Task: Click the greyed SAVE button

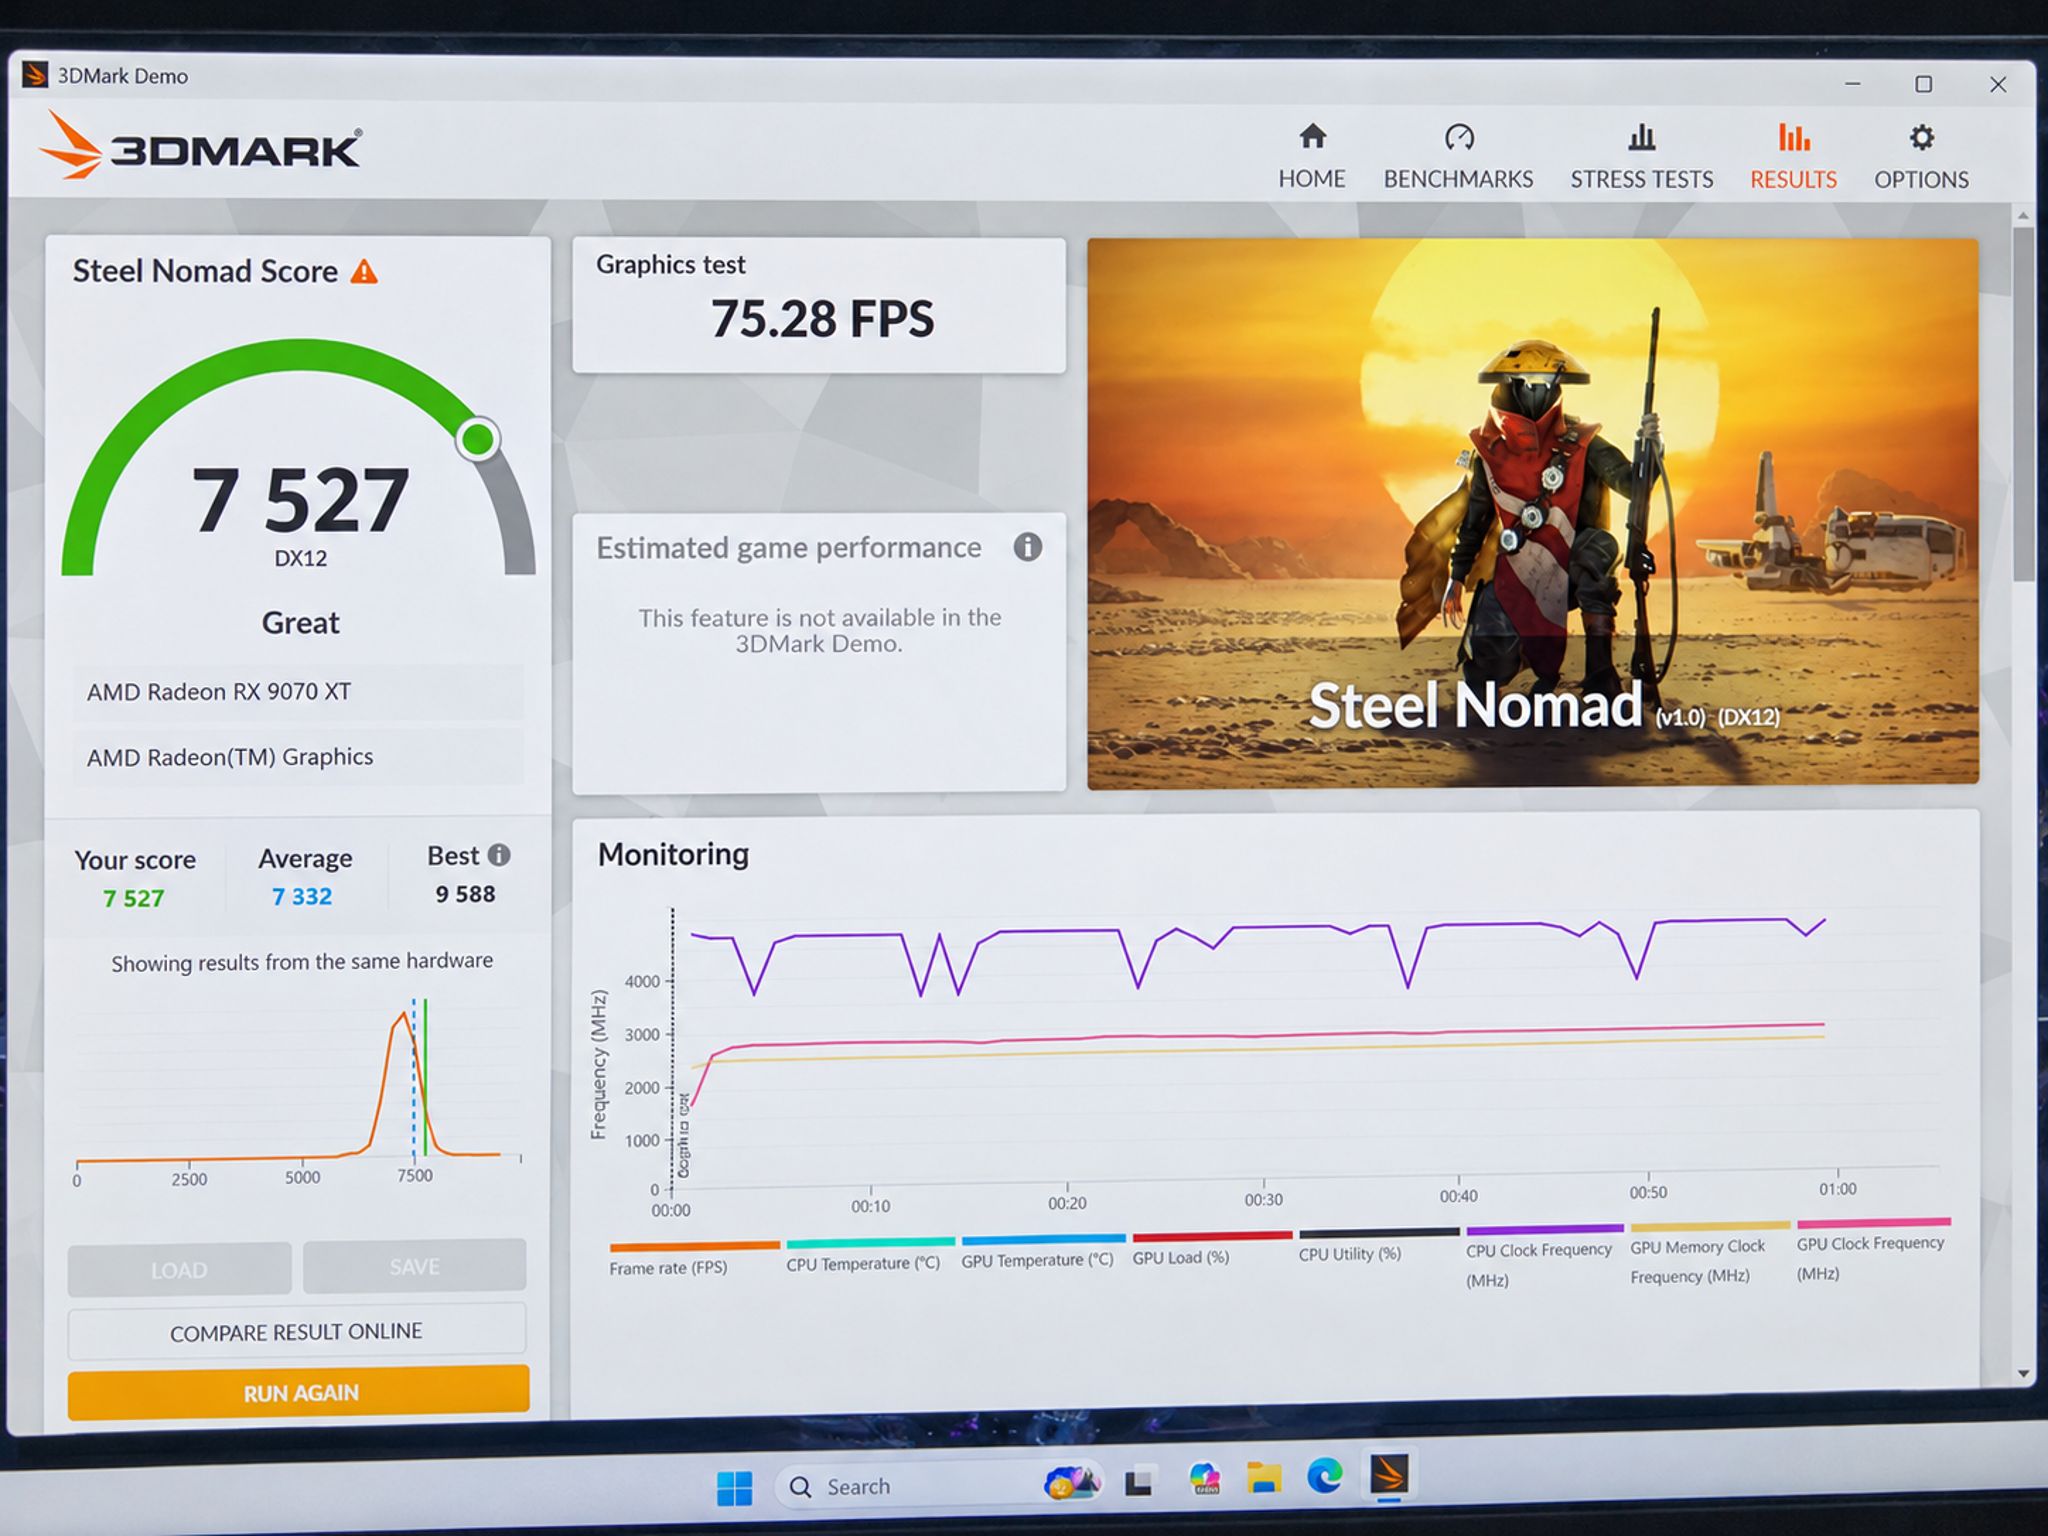Action: (414, 1266)
